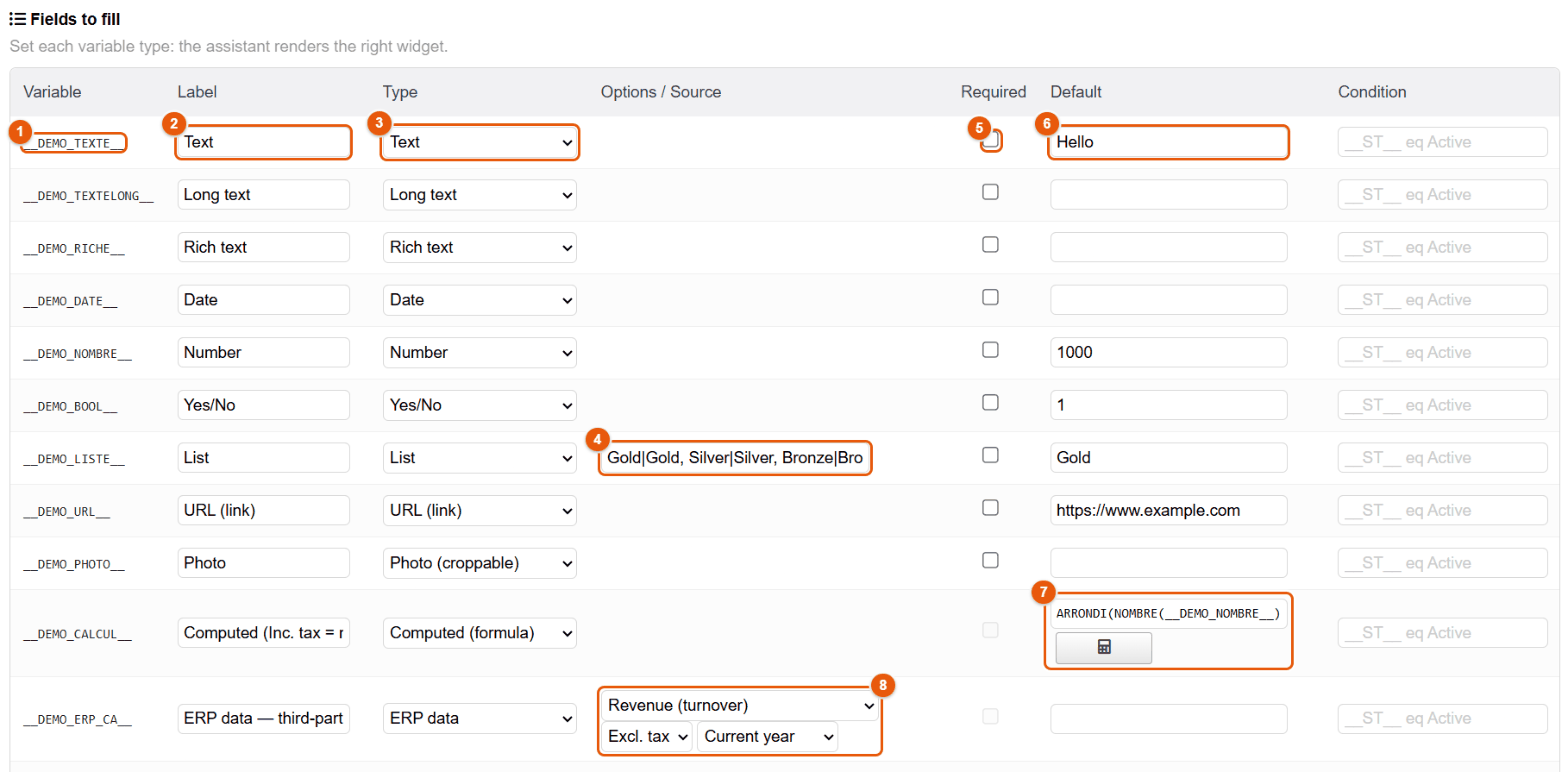Viewport: 1568px width, 772px height.
Task: Tick the Required checkbox for __DEMO_TEXTE__
Action: point(990,140)
